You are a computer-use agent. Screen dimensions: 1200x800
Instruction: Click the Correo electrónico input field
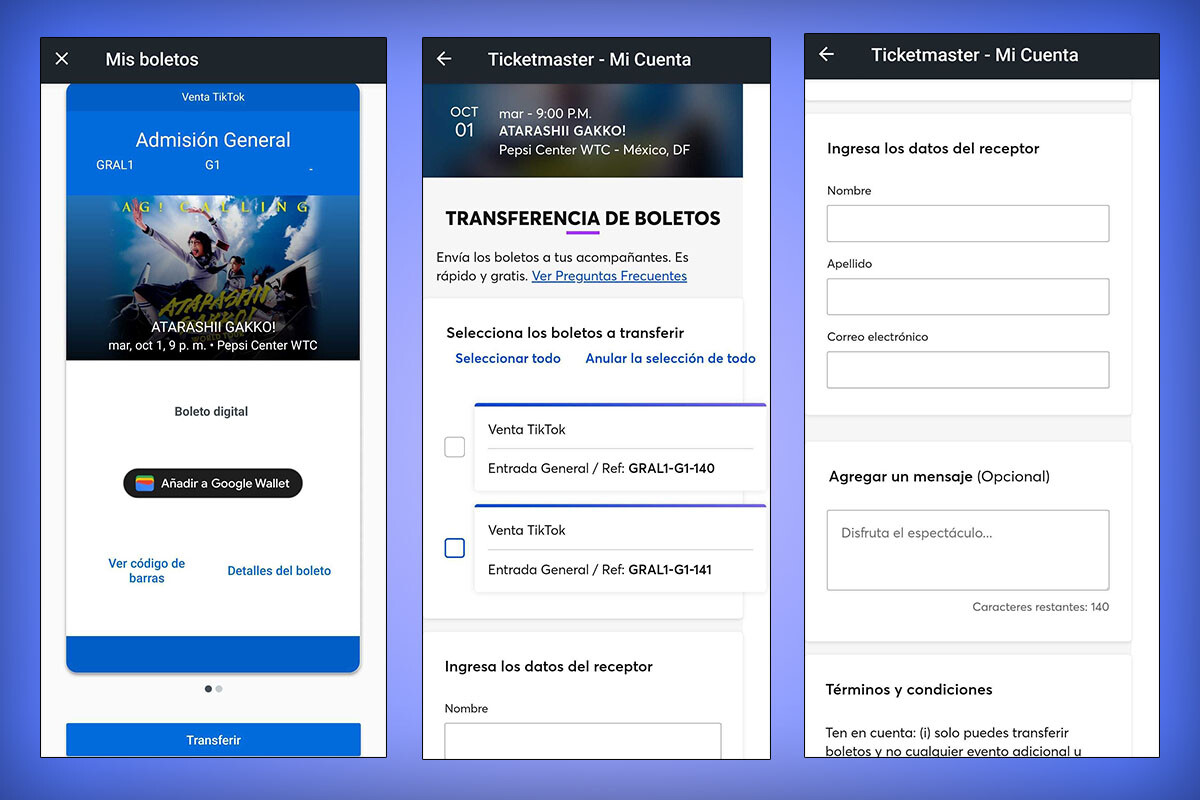pos(967,370)
